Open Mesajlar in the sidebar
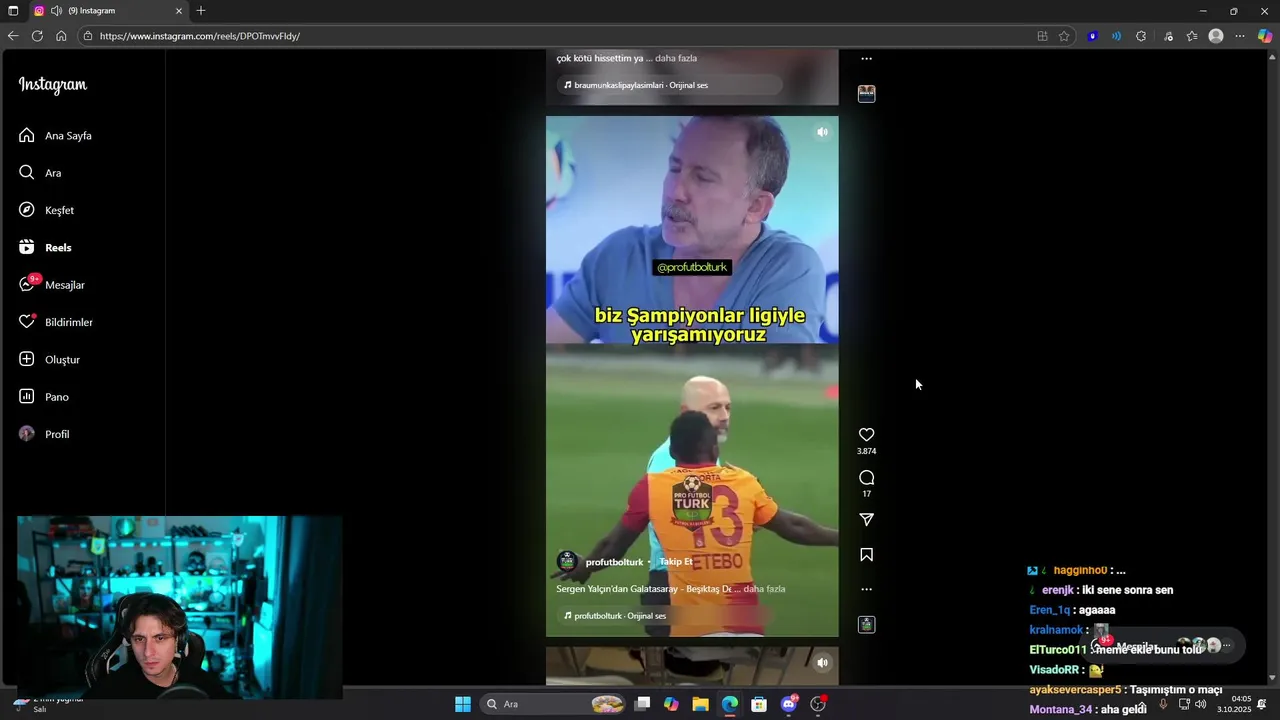1280x720 pixels. pyautogui.click(x=52, y=285)
